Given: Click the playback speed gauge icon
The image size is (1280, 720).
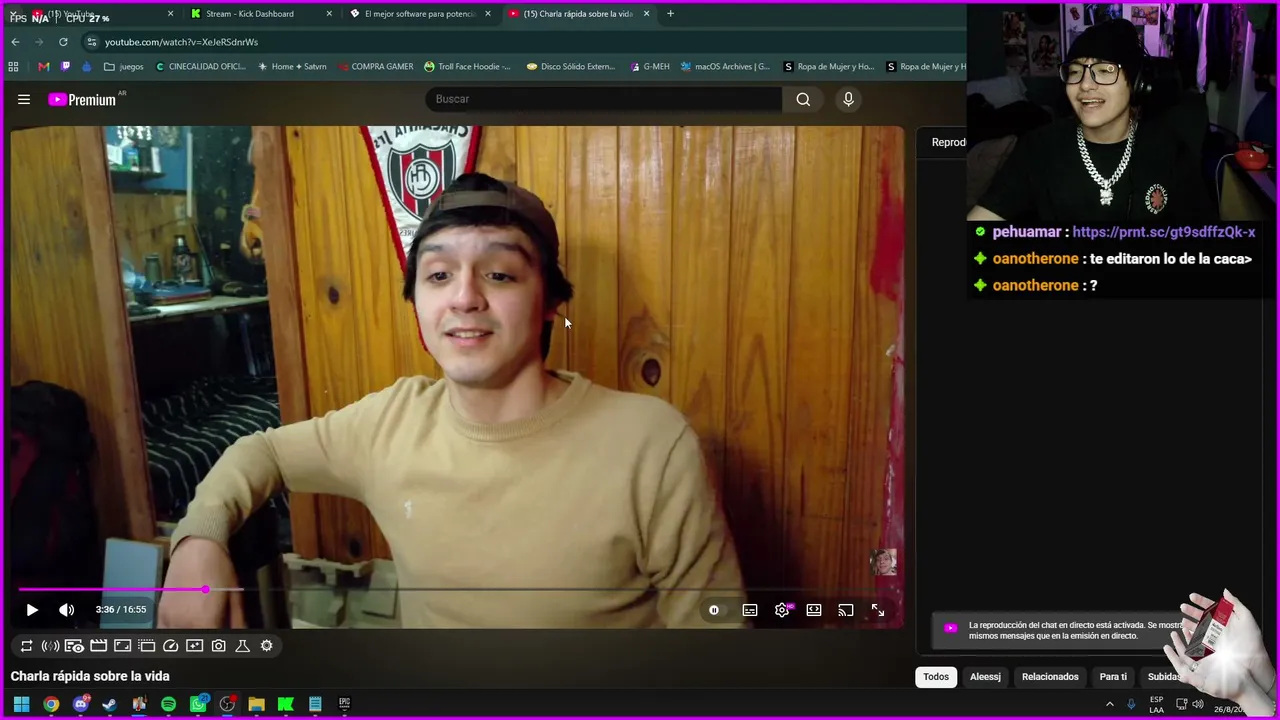Looking at the screenshot, I should coord(170,646).
